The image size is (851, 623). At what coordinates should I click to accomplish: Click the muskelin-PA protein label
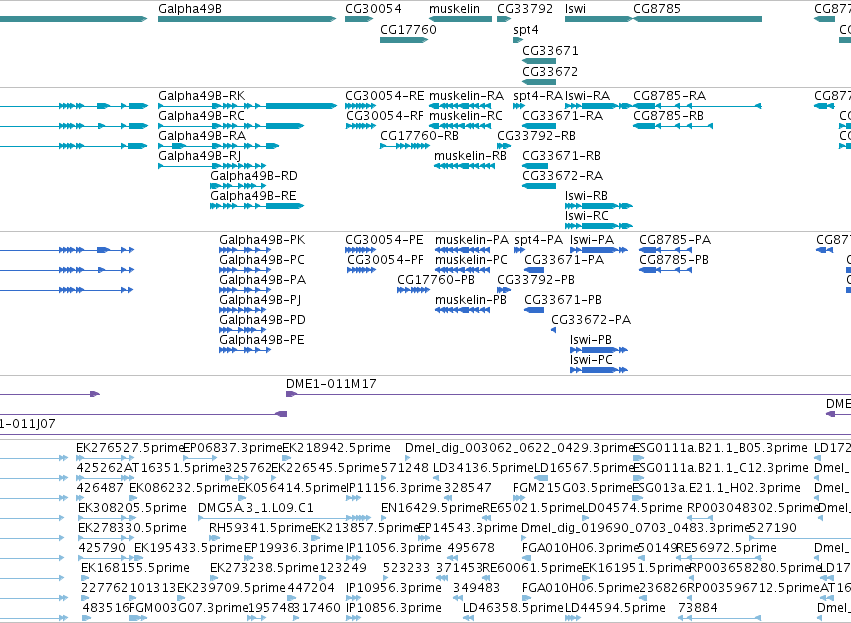[472, 240]
